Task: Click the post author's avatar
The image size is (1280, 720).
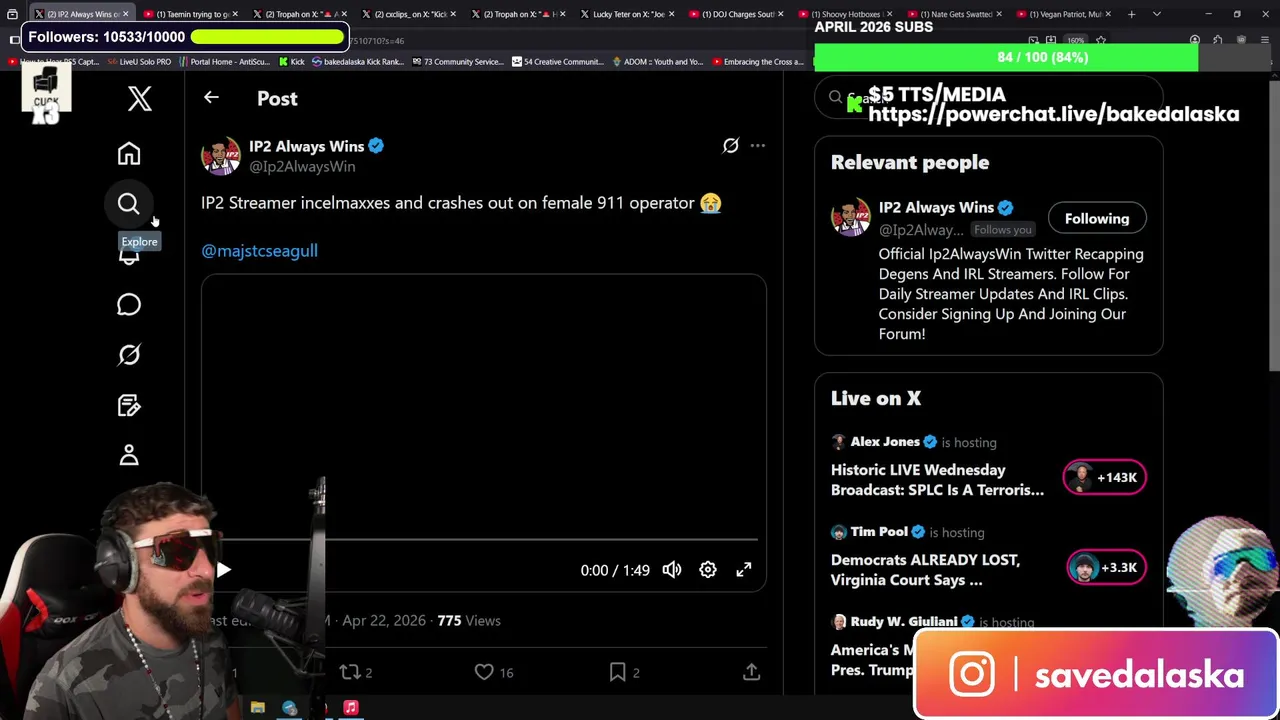Action: point(221,156)
